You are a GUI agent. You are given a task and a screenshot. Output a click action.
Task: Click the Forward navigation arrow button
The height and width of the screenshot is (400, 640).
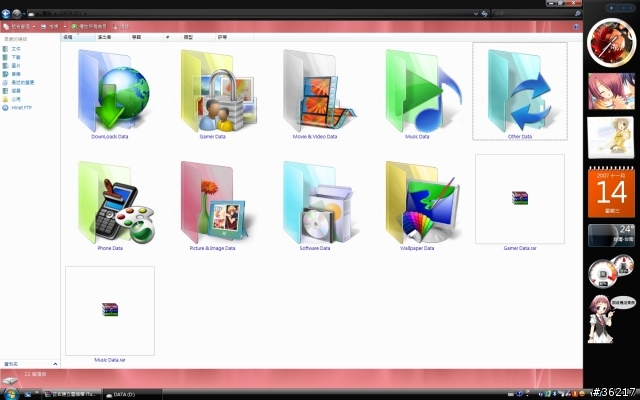click(x=17, y=13)
